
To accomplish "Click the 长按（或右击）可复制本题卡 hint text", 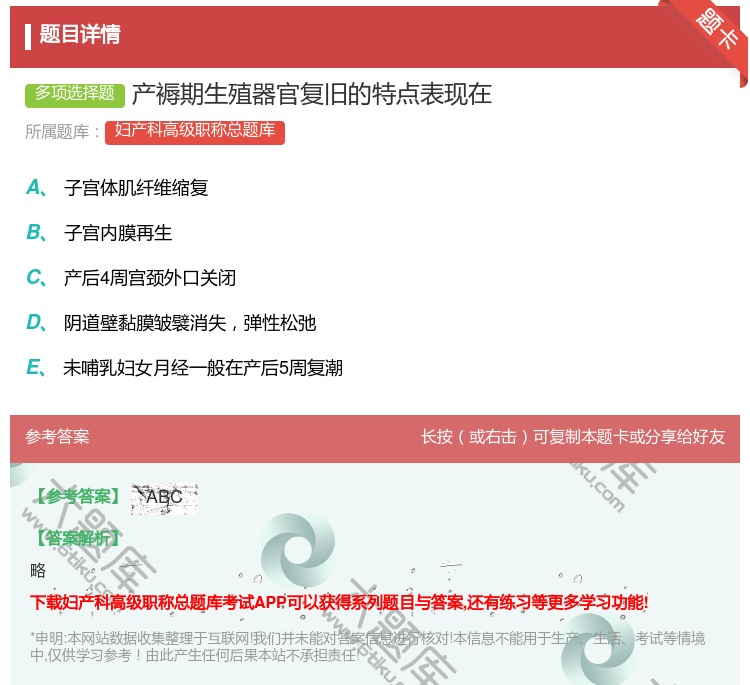I will (573, 437).
